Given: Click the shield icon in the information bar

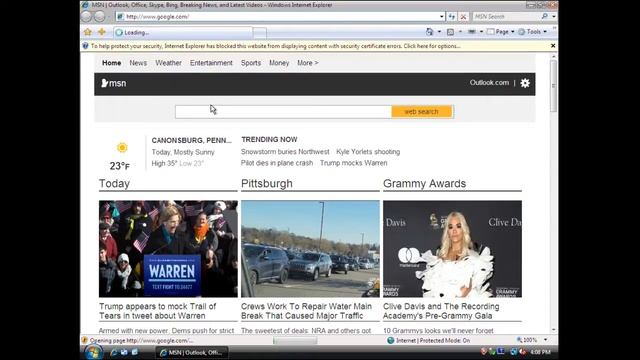Looking at the screenshot, I should click(x=85, y=46).
